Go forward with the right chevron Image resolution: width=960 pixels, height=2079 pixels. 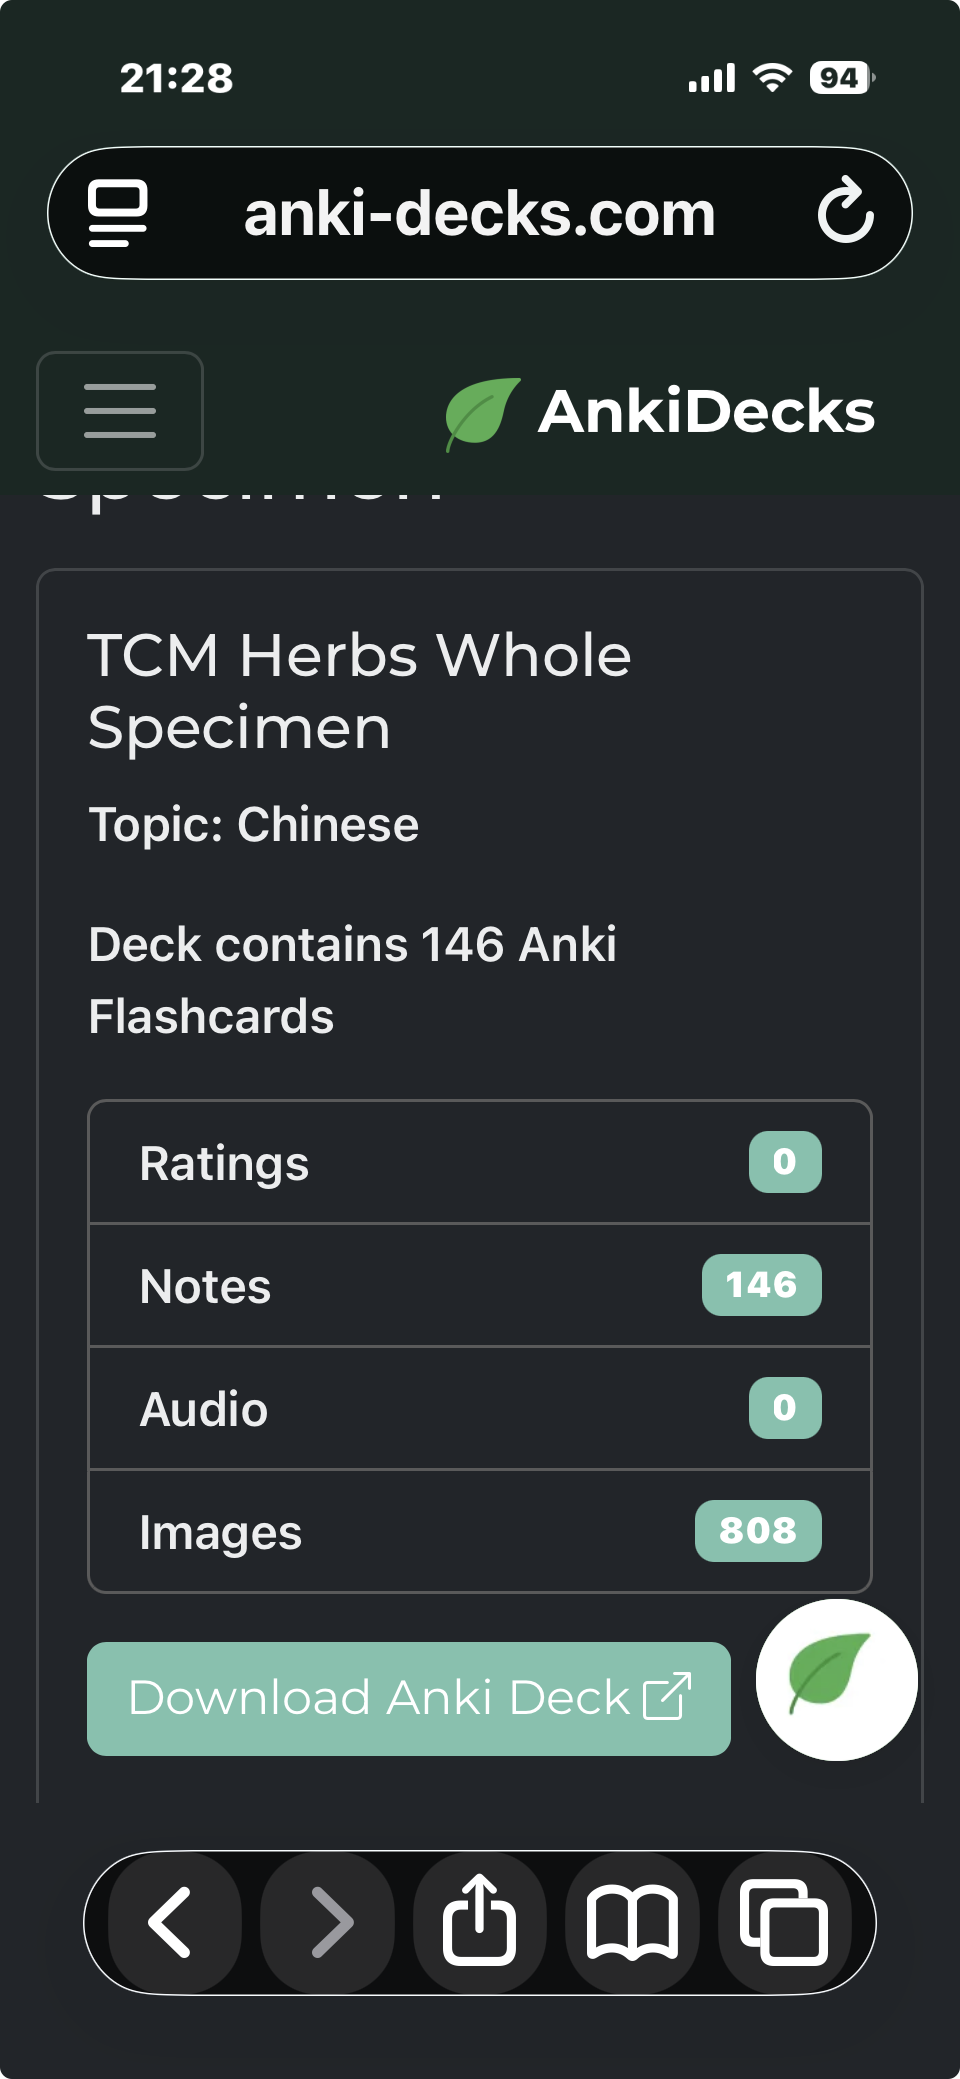click(328, 1922)
